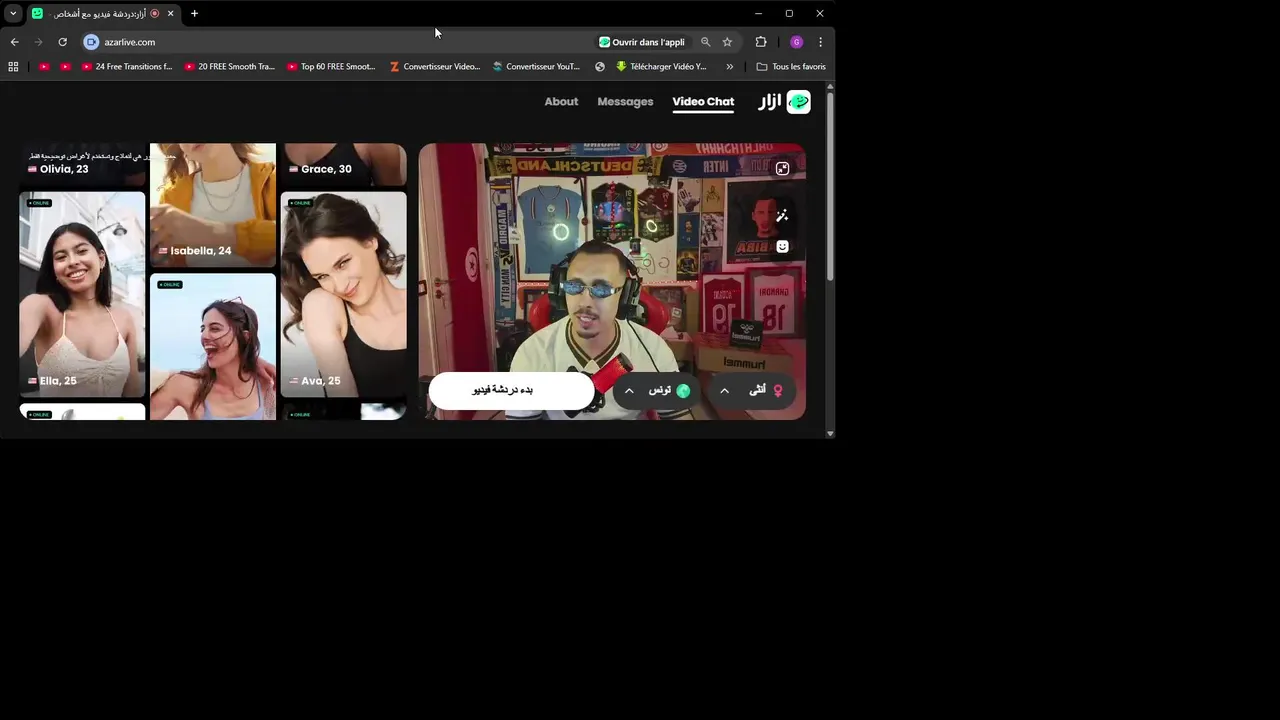Open a new browser tab
The image size is (1280, 720).
[194, 13]
